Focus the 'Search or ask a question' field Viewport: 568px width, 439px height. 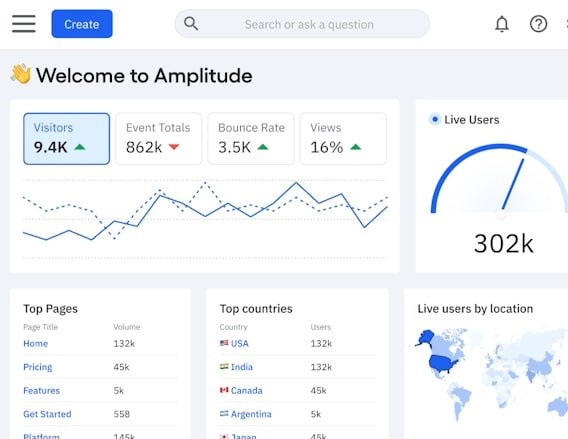pyautogui.click(x=302, y=24)
